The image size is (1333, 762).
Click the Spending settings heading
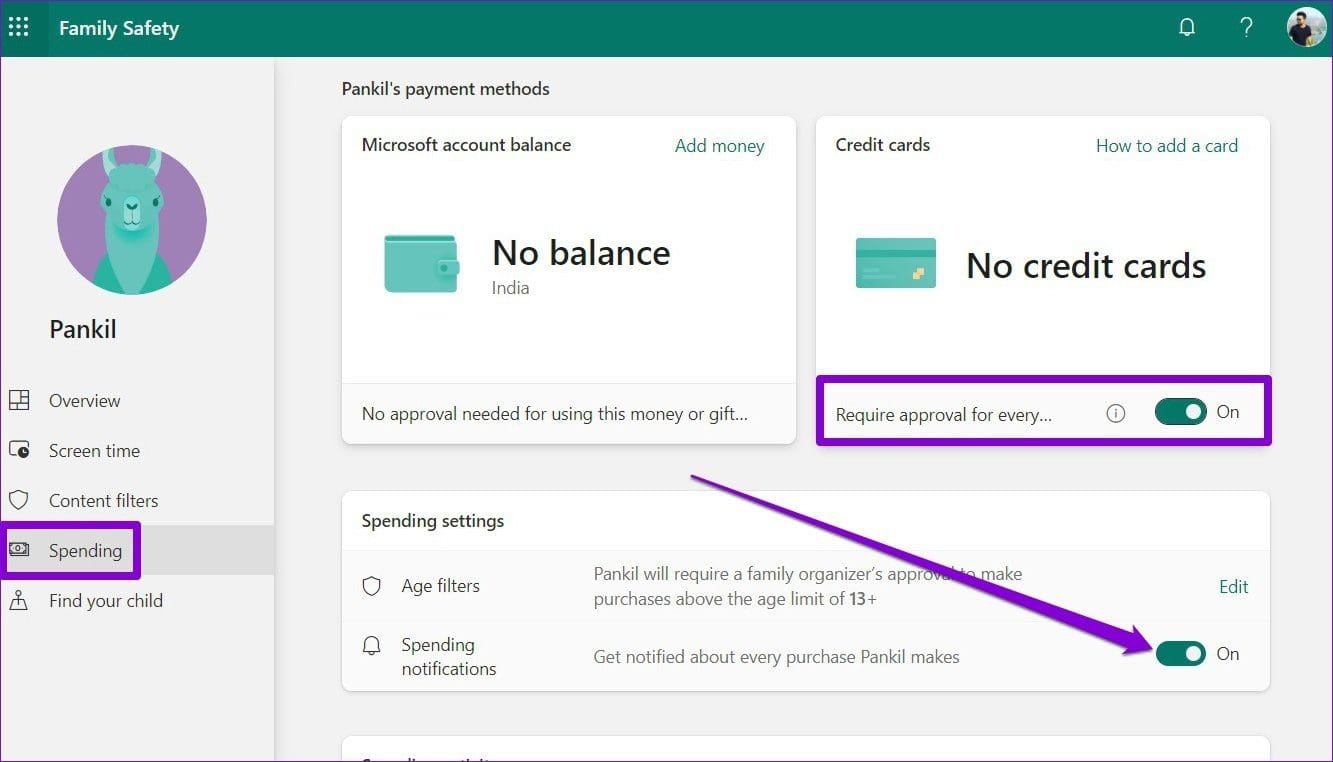point(433,521)
